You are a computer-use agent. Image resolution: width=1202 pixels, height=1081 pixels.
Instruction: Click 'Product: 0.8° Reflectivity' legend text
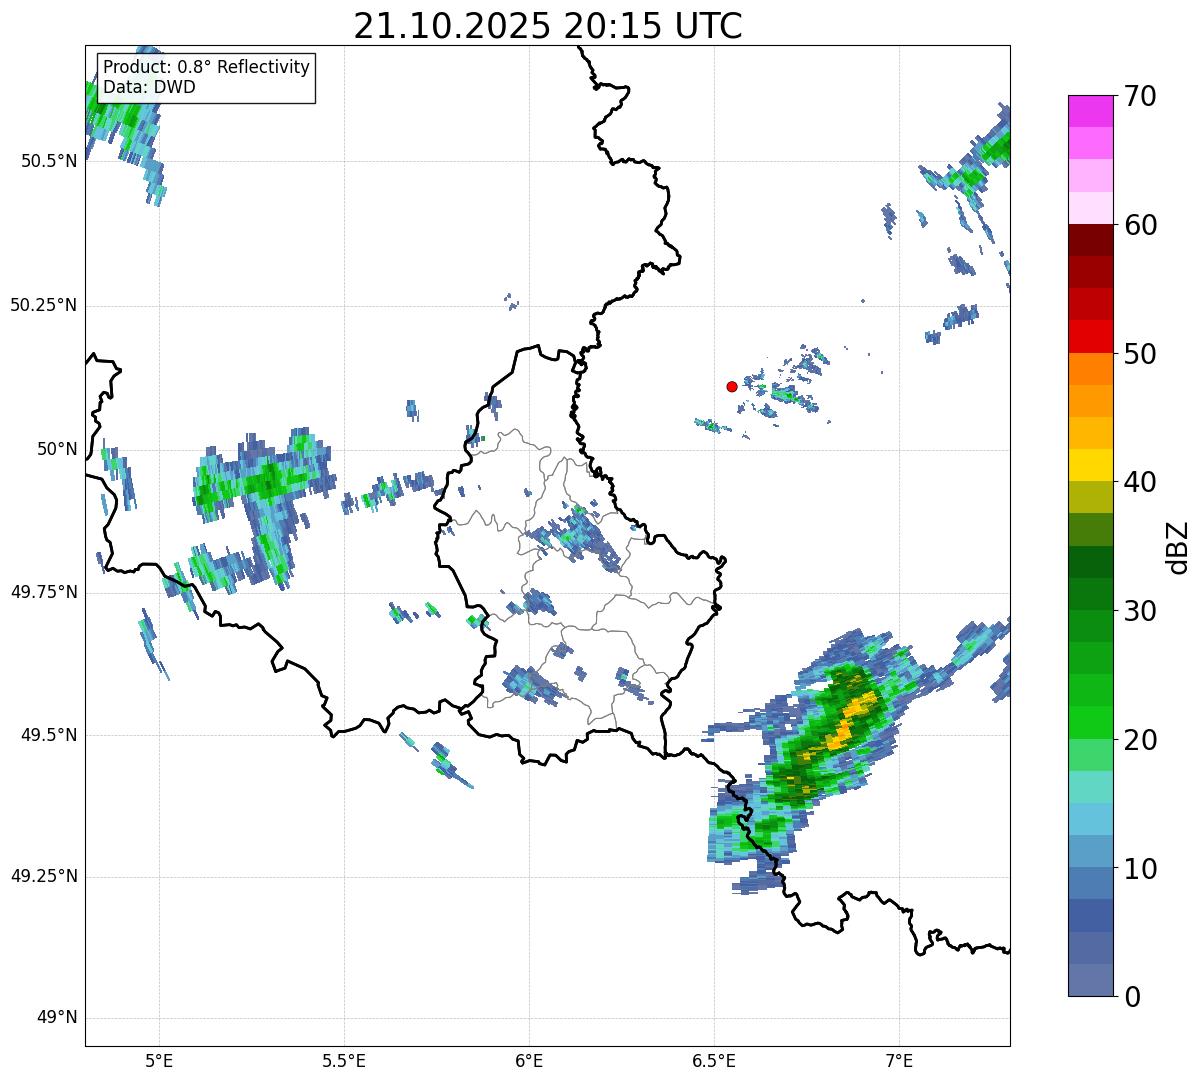coord(207,67)
